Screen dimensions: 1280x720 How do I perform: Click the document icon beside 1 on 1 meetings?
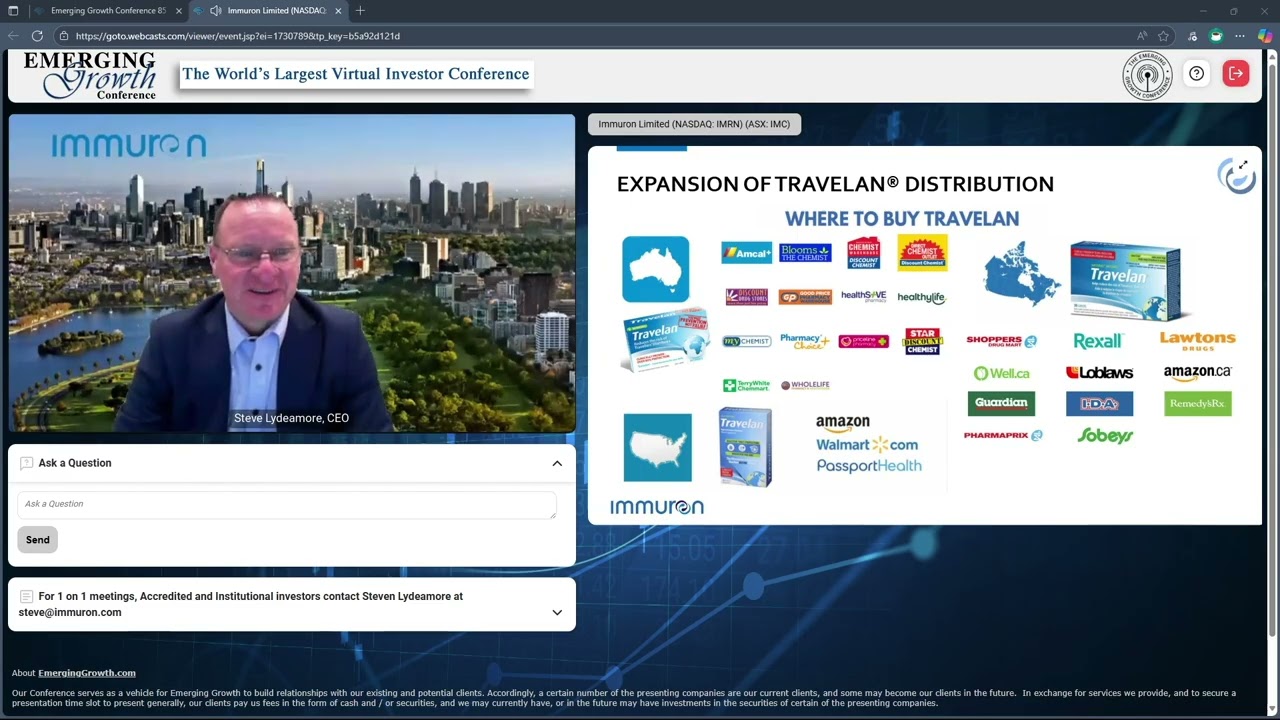point(27,596)
